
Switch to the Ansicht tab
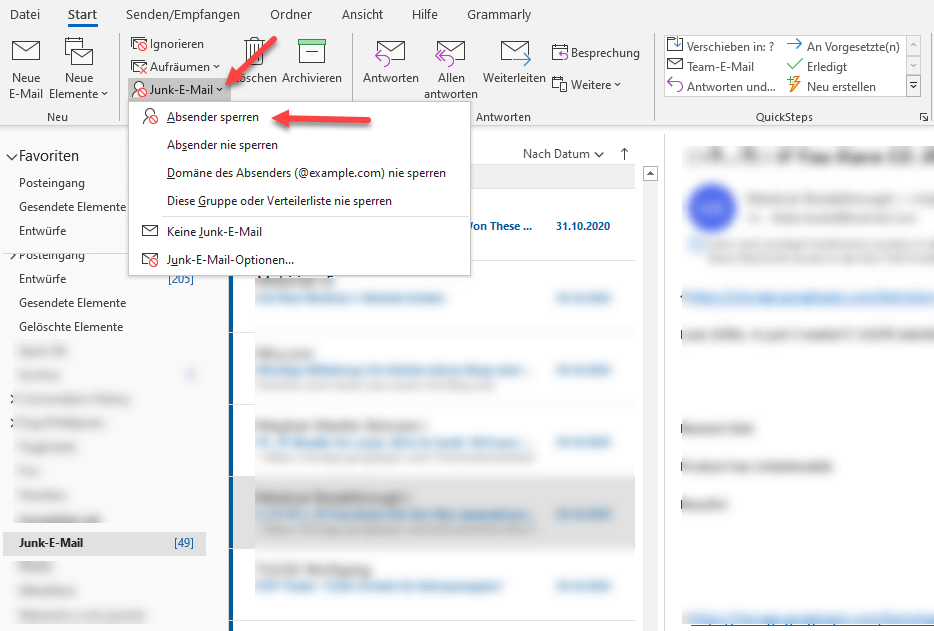[362, 14]
